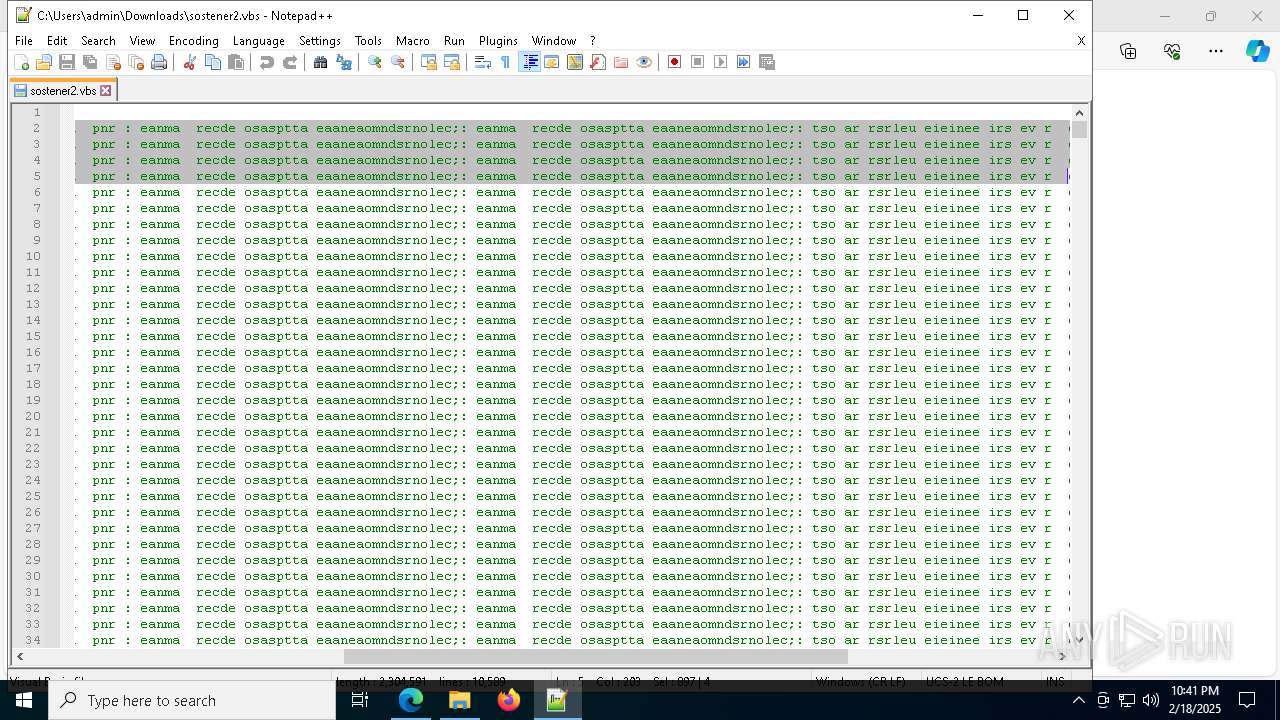Click the Replace toolbar icon

point(343,62)
